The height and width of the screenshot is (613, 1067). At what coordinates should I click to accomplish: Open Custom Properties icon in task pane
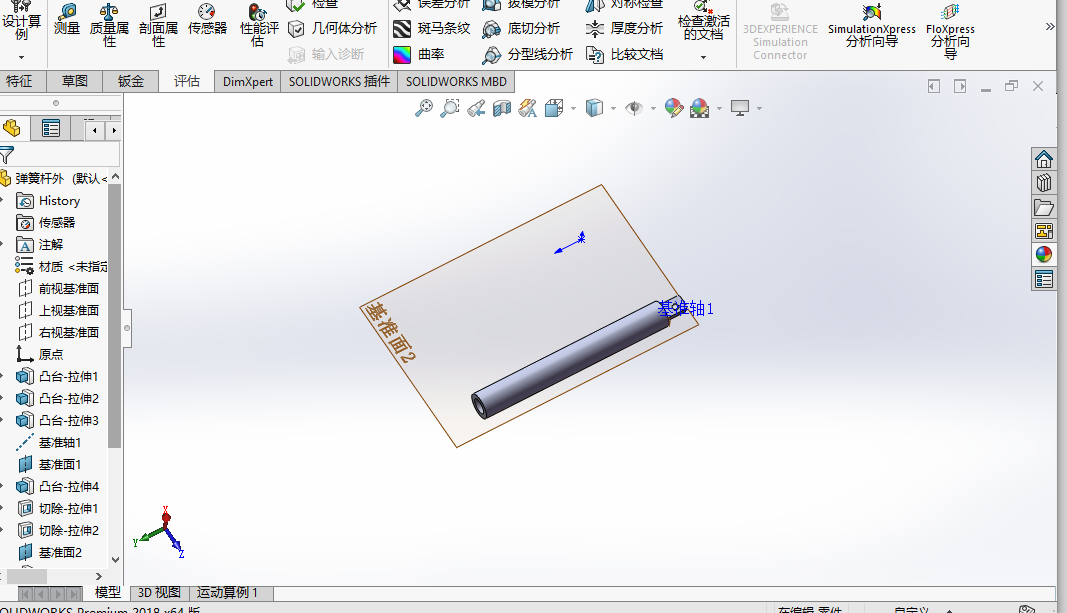(x=1043, y=279)
